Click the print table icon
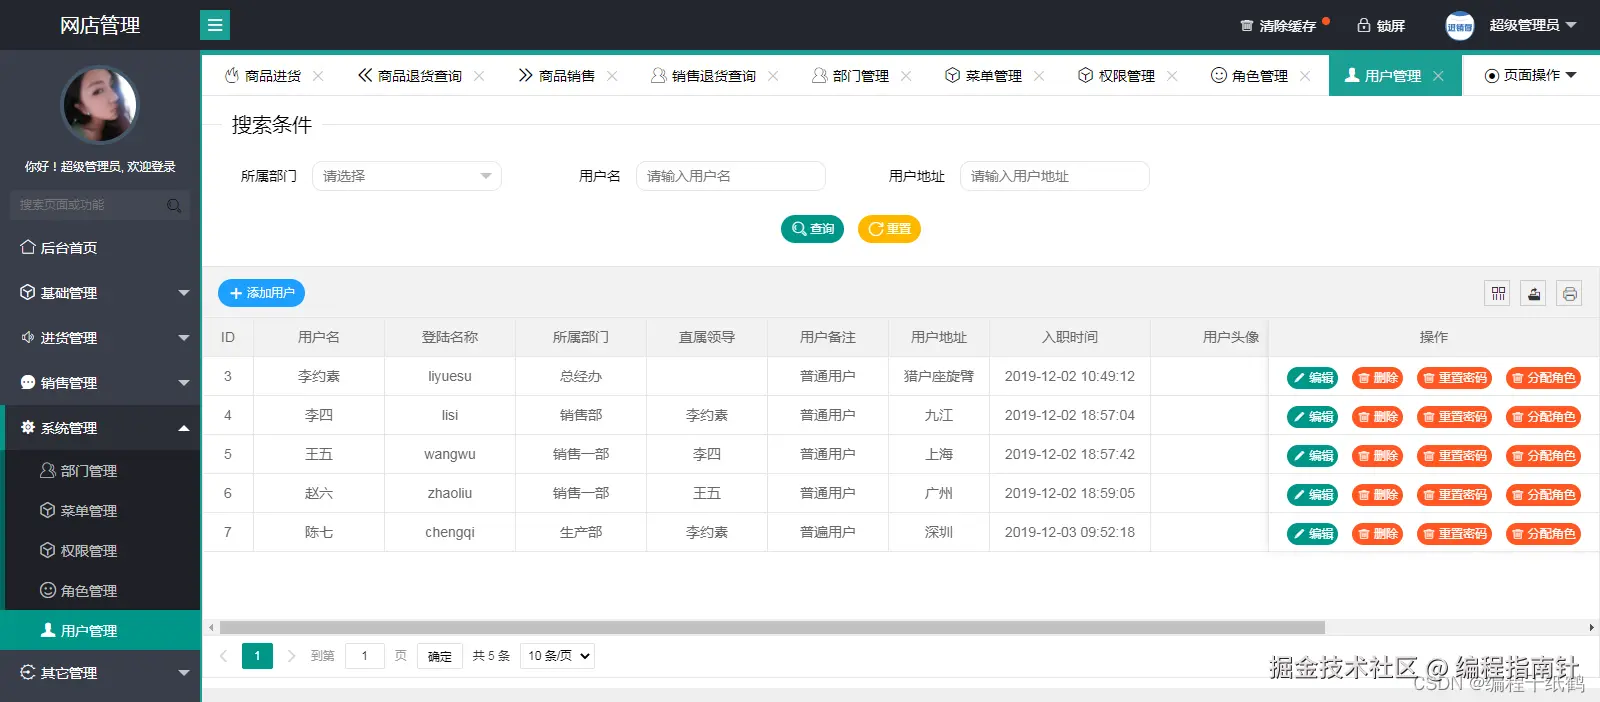Screen dimensions: 1600x702 click(1570, 293)
